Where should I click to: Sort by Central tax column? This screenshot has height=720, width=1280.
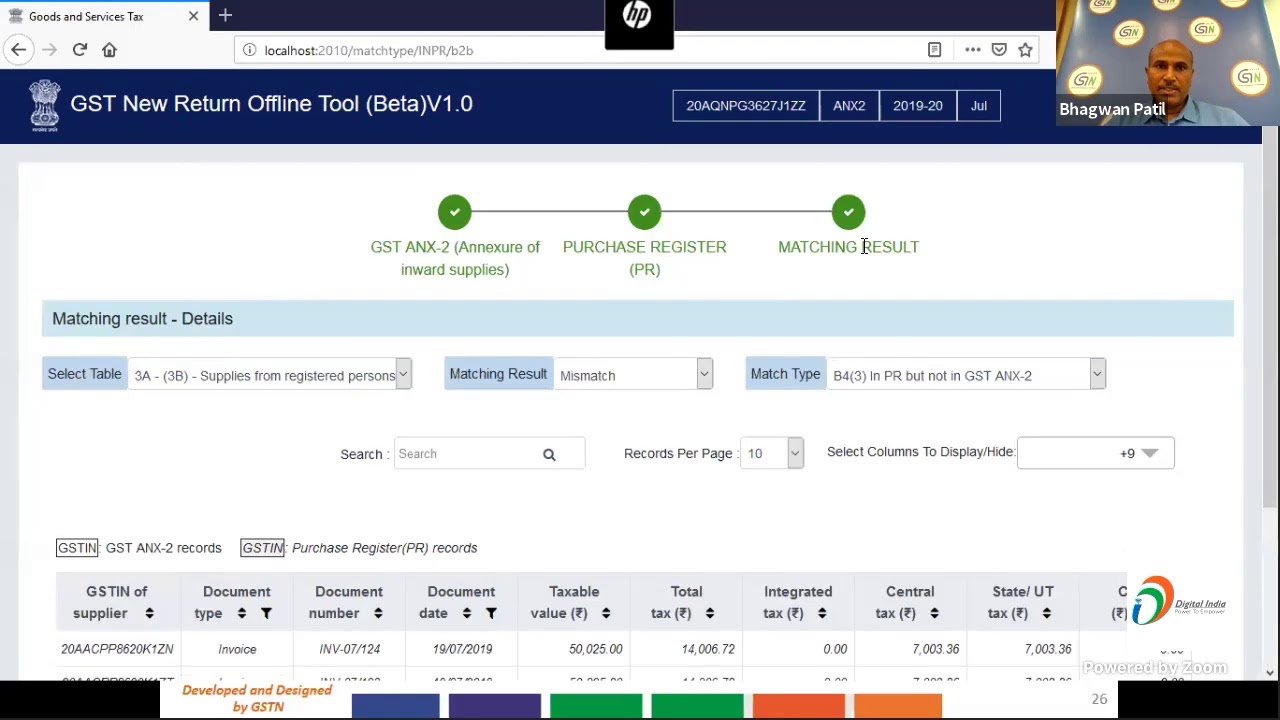click(x=934, y=614)
